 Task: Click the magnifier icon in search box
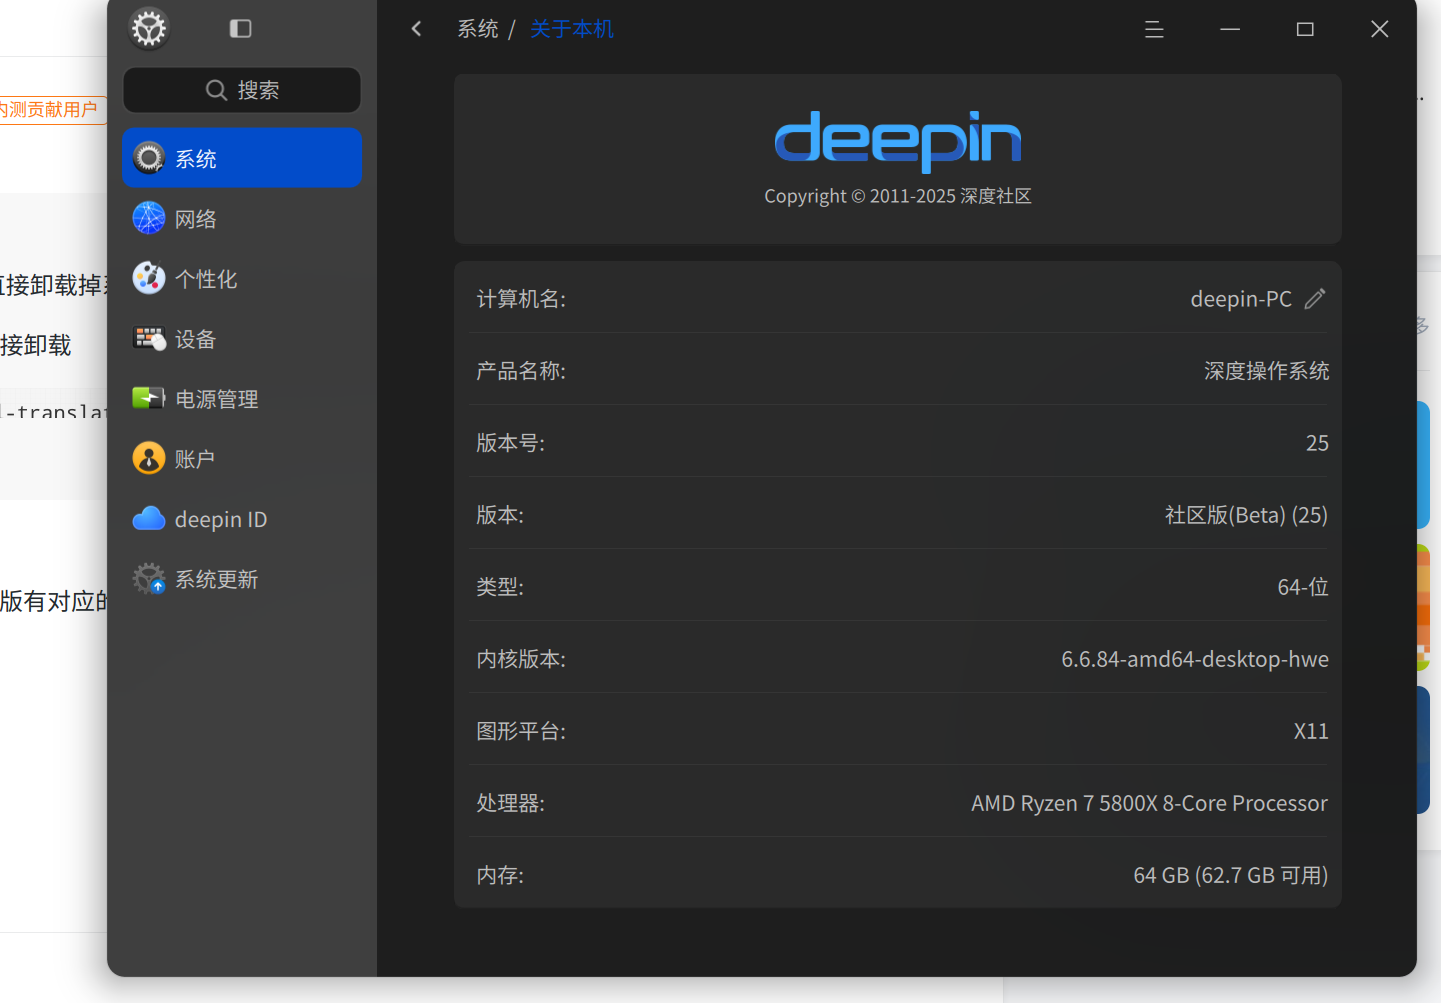[x=216, y=90]
